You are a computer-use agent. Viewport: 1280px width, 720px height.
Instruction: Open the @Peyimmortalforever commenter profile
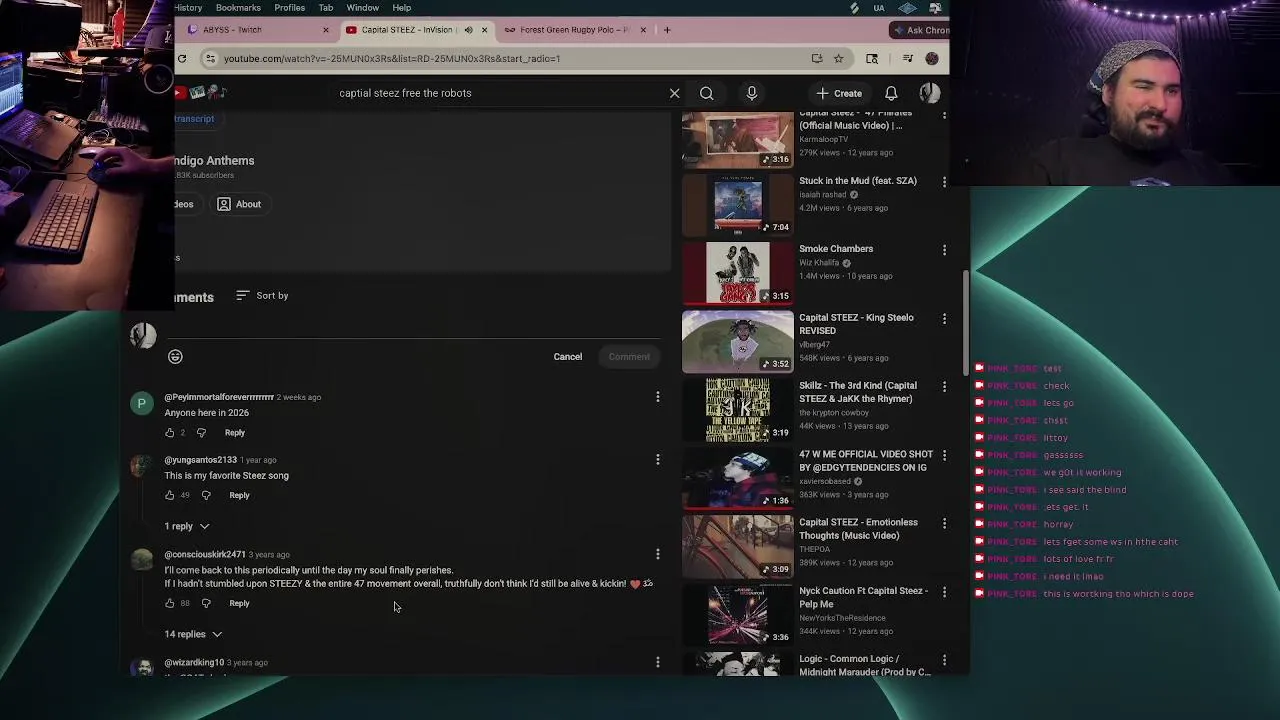219,397
